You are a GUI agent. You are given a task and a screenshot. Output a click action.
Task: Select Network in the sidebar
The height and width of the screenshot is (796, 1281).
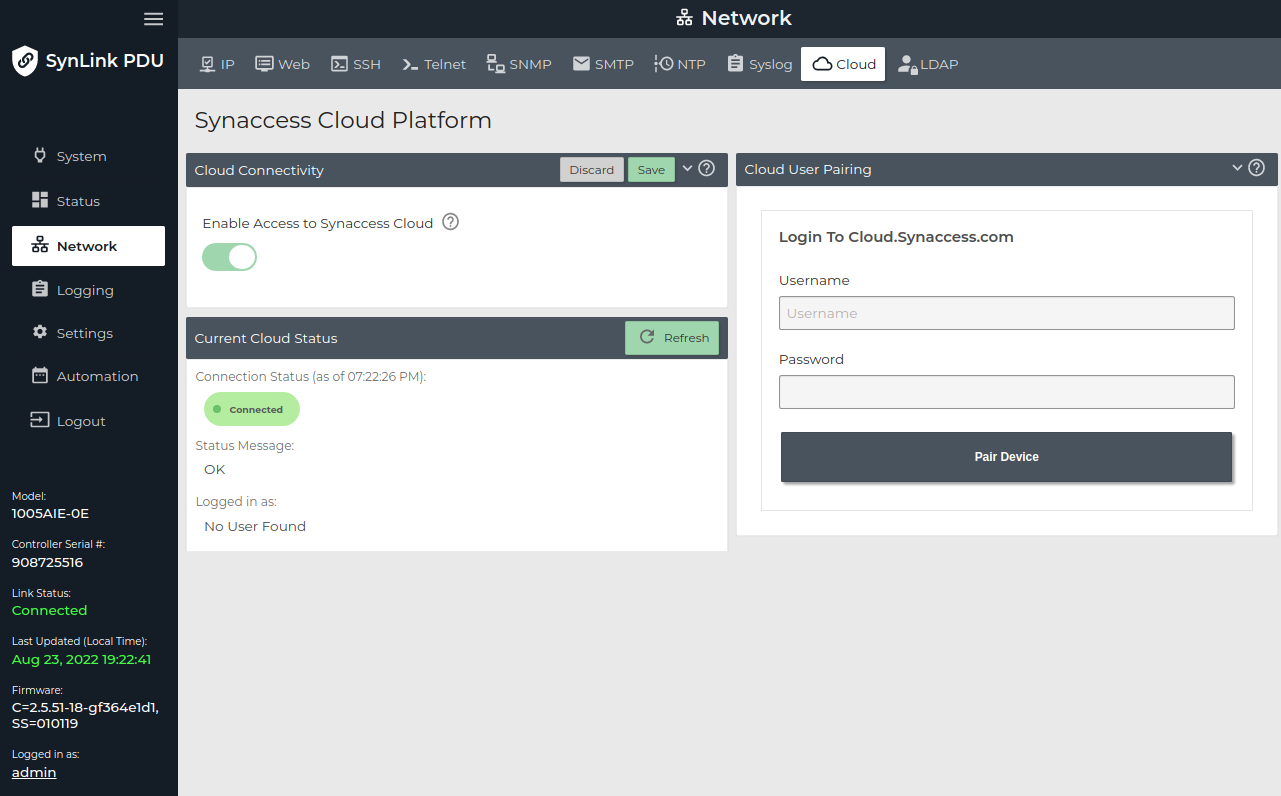(88, 246)
